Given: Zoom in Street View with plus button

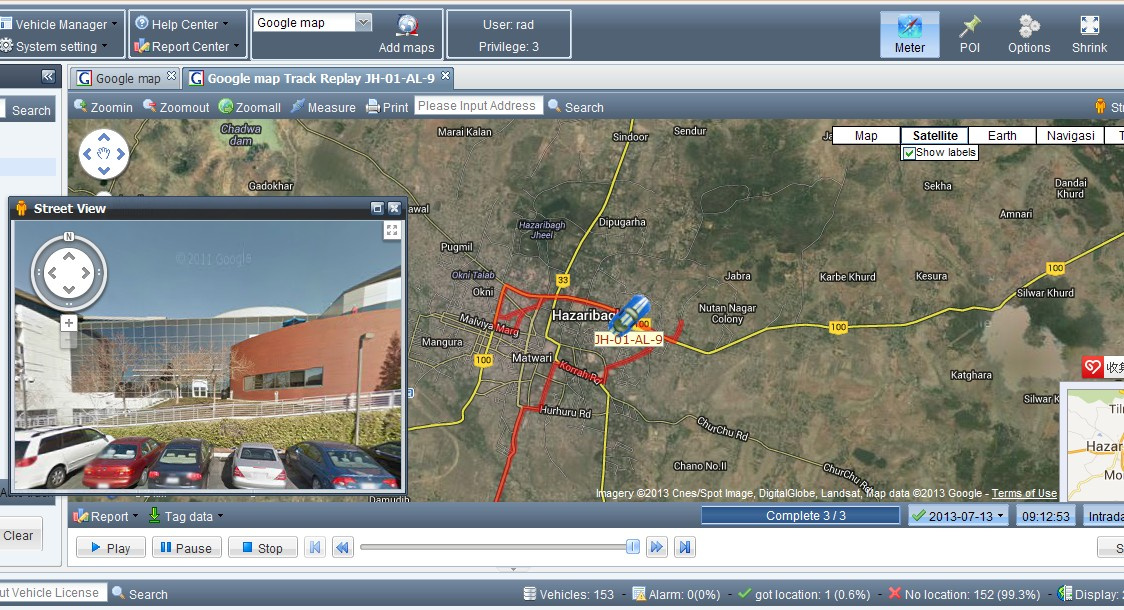Looking at the screenshot, I should 69,323.
